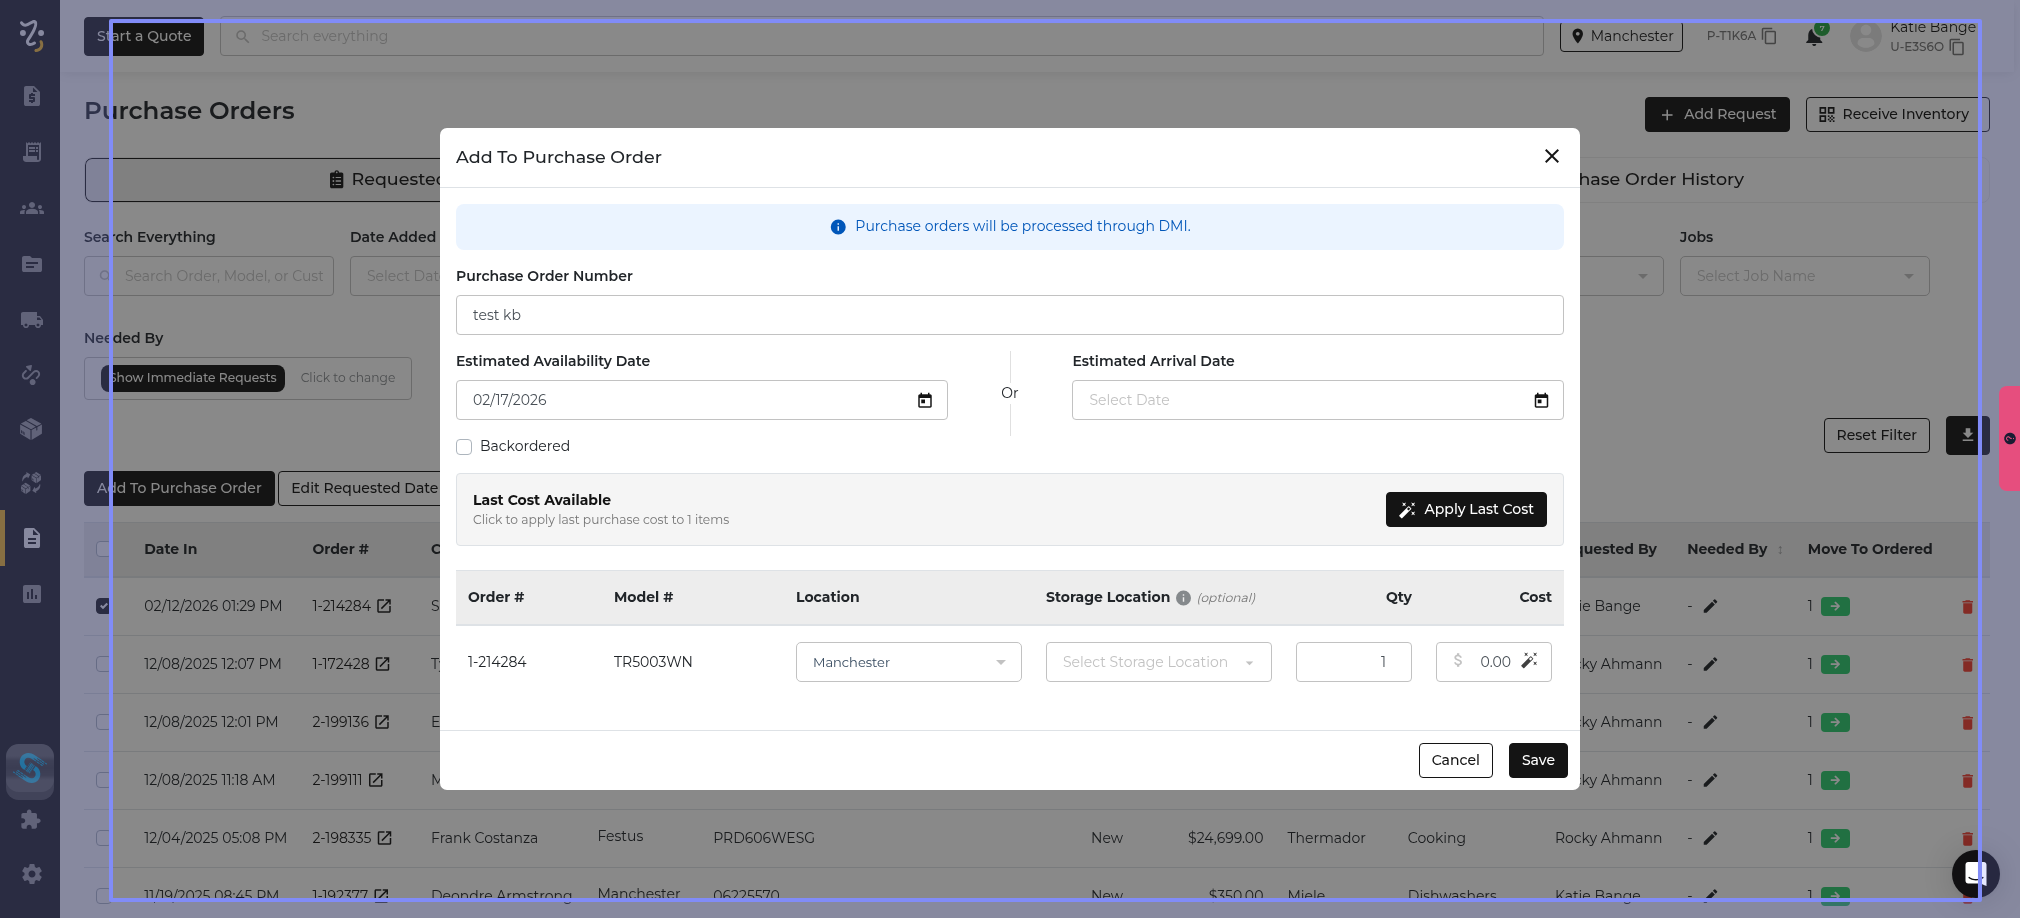Uncheck the row for order 1-214284

click(103, 606)
